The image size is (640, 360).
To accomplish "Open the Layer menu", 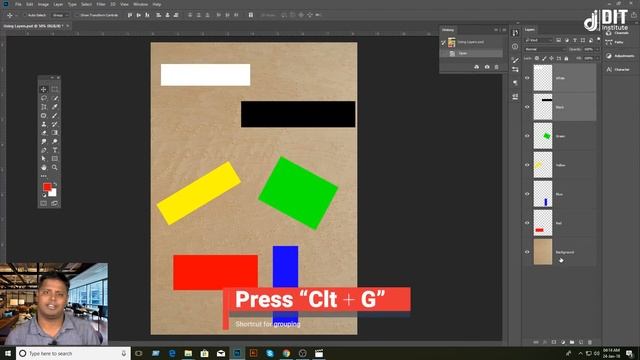I will [x=58, y=4].
